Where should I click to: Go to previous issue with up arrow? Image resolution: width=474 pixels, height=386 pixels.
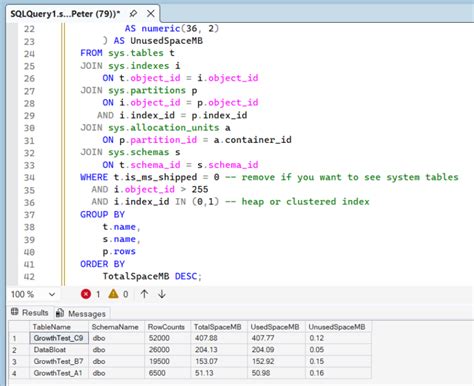[144, 294]
